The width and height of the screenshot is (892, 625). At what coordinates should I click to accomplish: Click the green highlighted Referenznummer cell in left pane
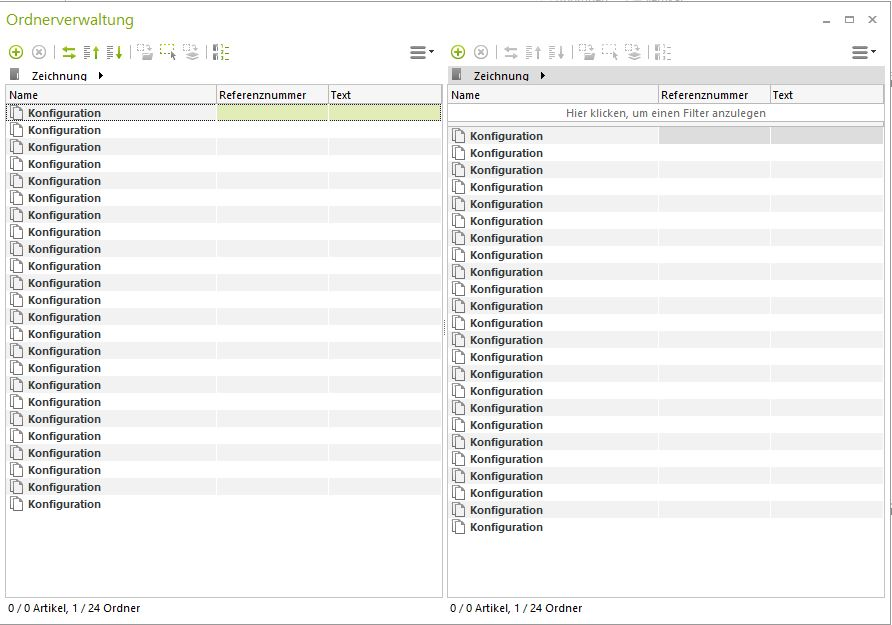[272, 113]
